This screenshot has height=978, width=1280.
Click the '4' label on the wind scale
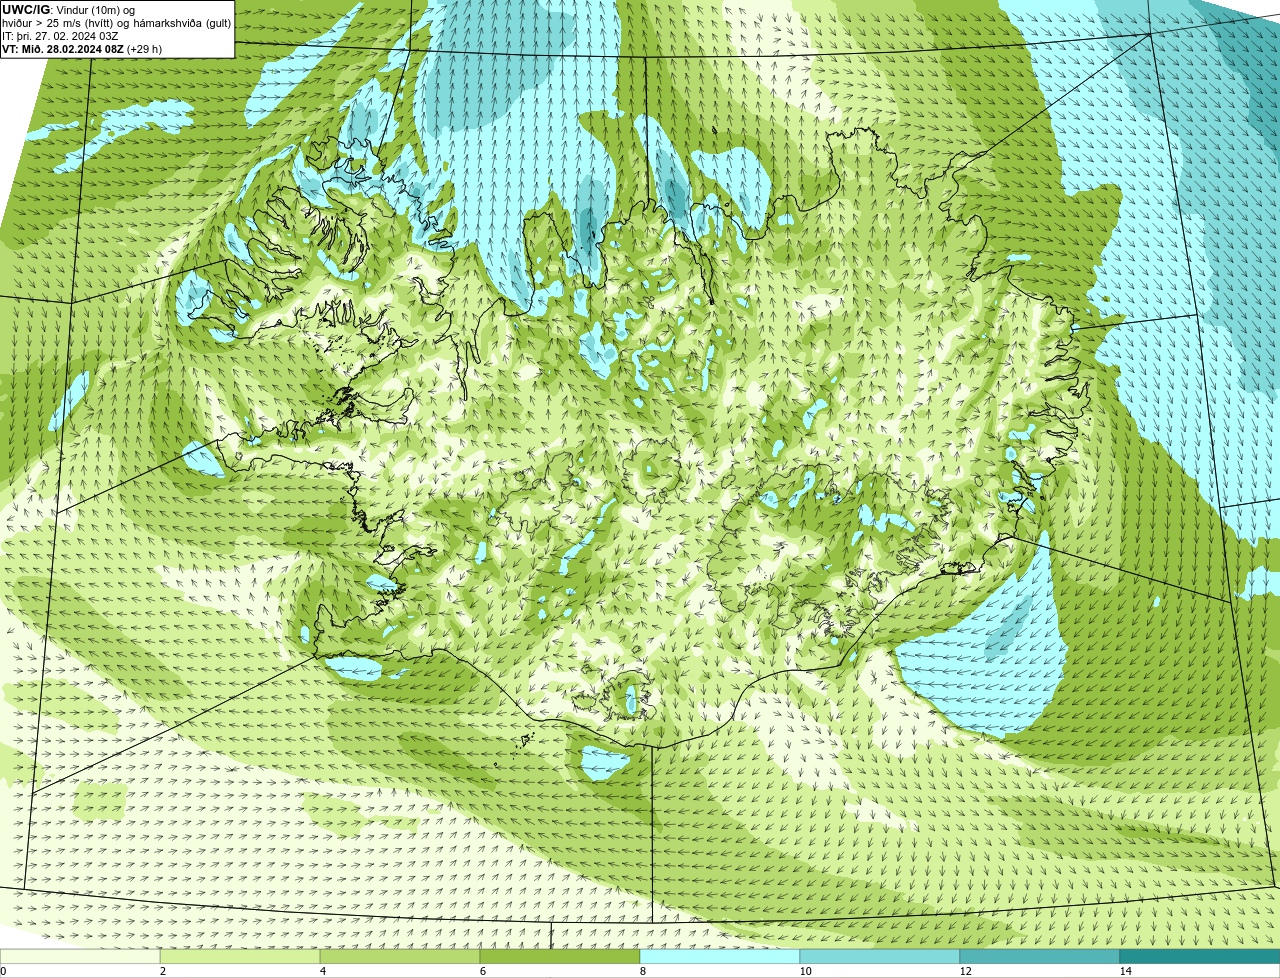(x=322, y=971)
